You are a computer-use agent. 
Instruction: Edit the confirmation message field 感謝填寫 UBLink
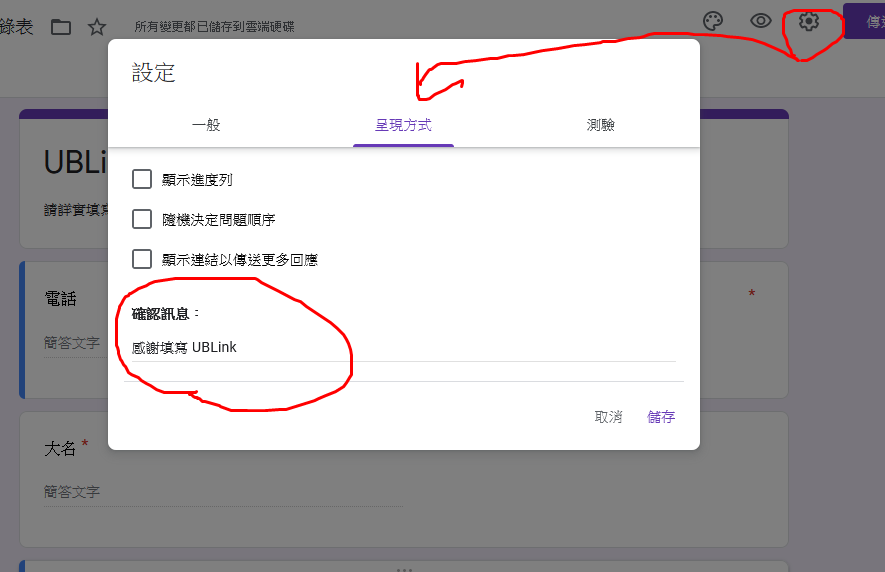[404, 347]
